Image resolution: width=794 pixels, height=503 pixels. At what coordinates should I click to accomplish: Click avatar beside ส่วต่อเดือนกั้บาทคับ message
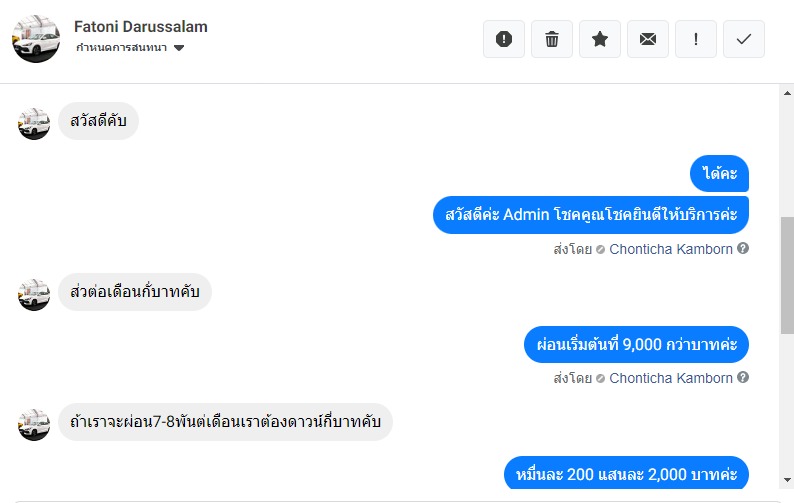tap(34, 293)
